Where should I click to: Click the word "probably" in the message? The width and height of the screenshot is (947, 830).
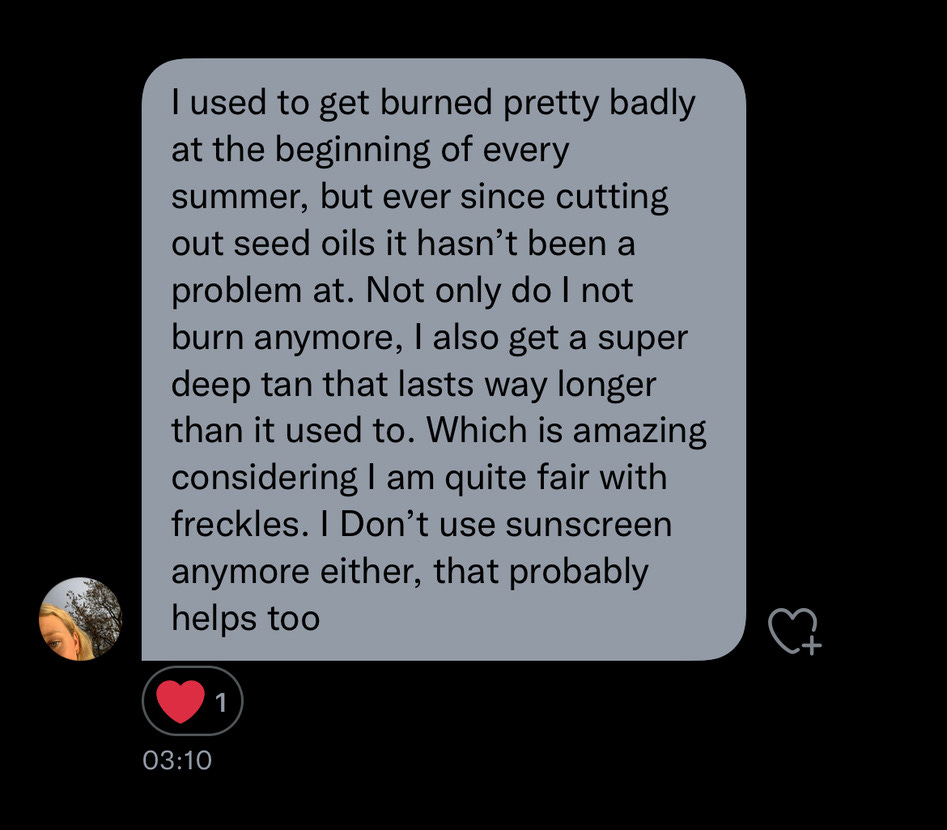click(579, 572)
